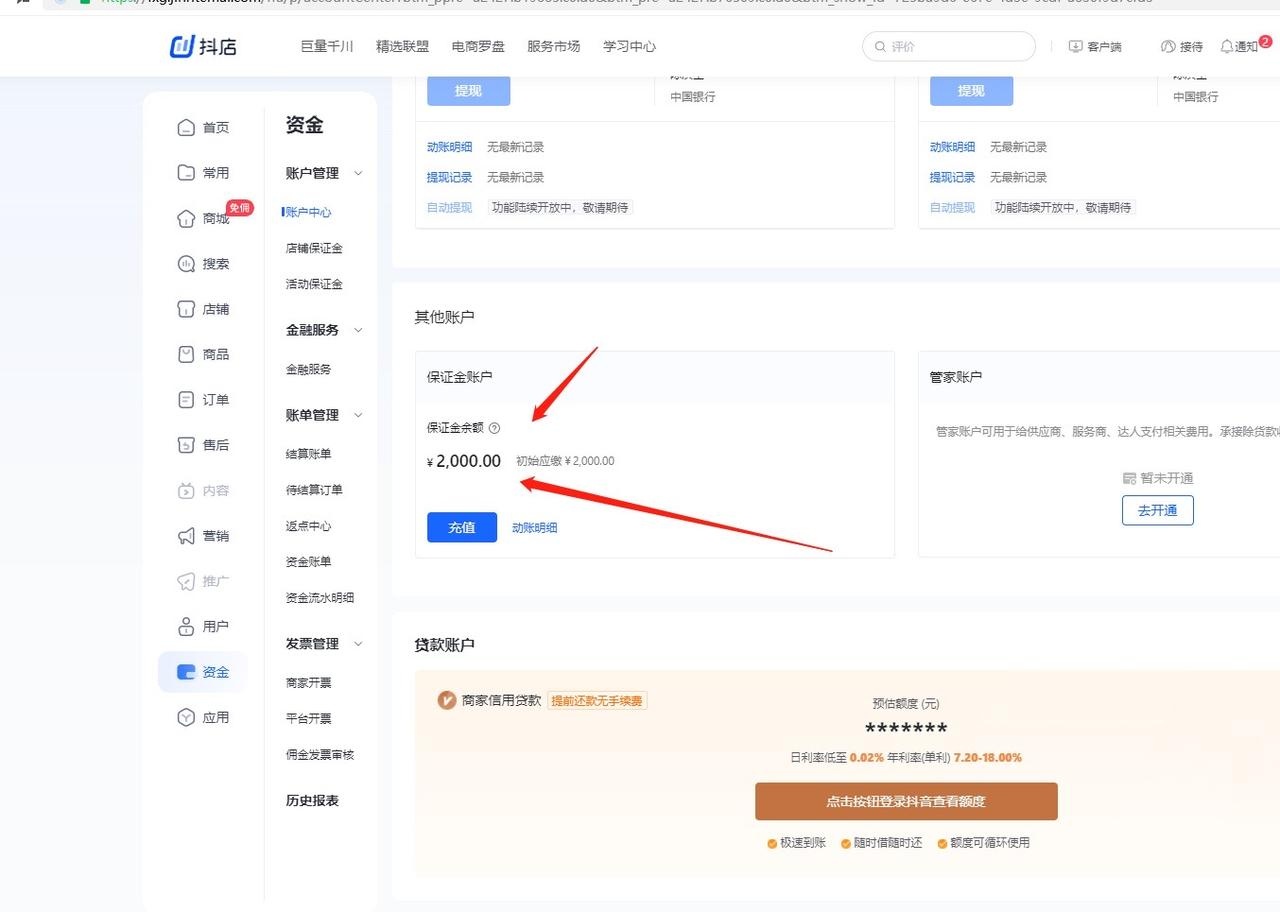Click help icon beside 保证金余额

(494, 428)
